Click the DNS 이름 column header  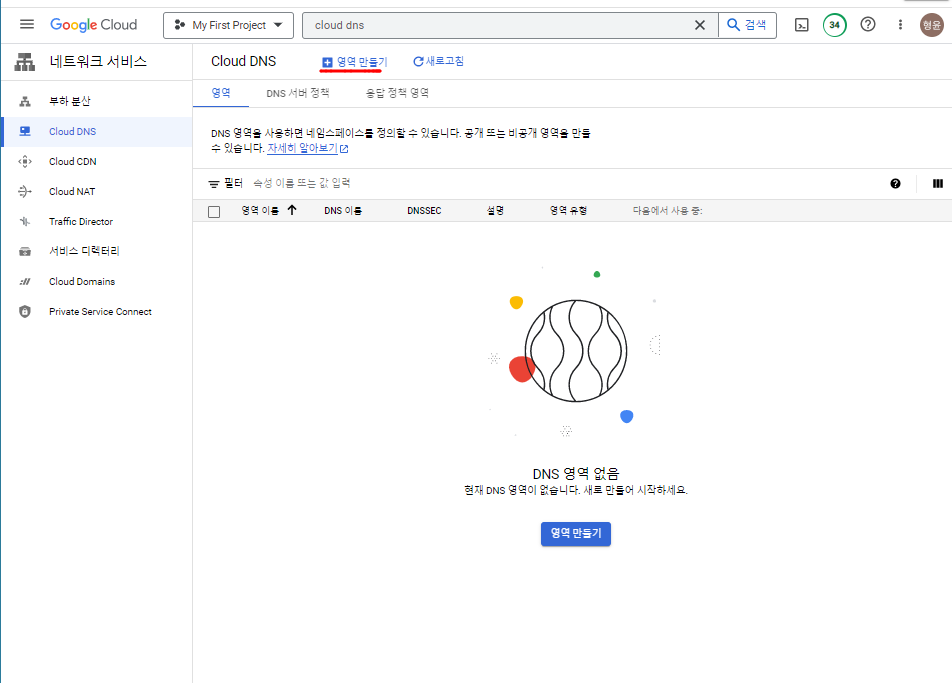343,211
